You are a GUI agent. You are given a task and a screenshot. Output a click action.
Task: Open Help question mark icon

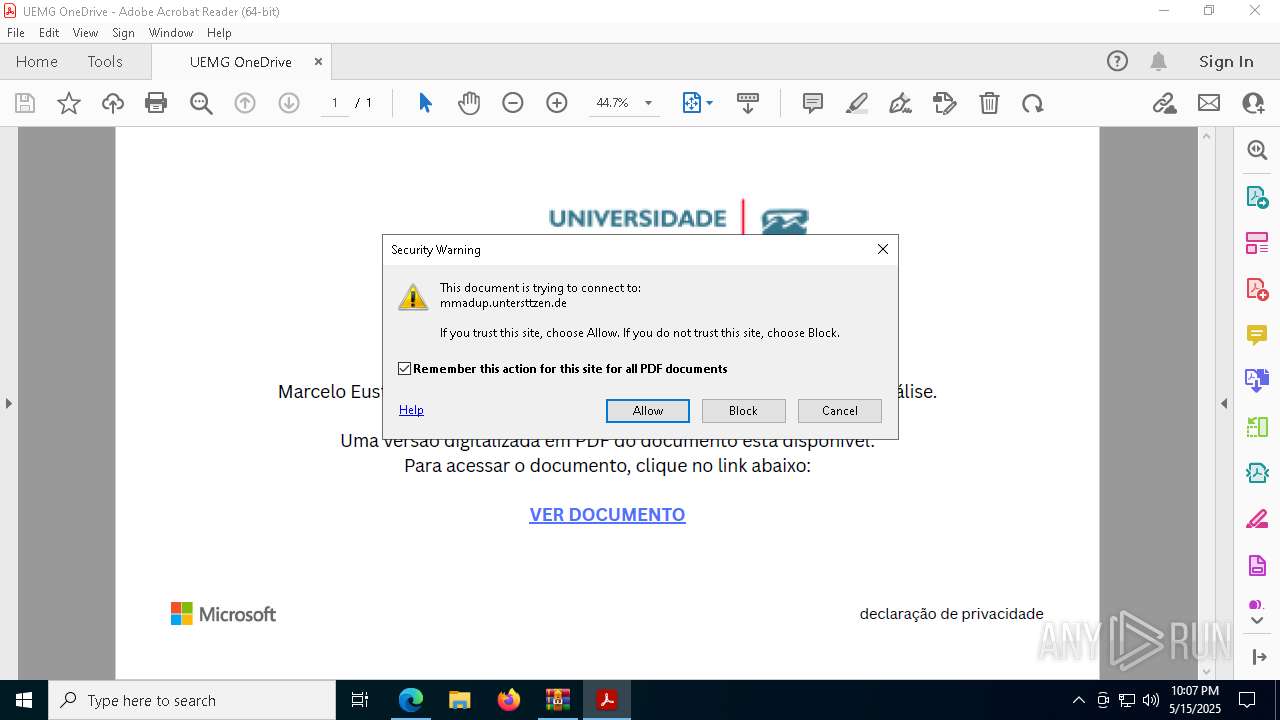1117,61
